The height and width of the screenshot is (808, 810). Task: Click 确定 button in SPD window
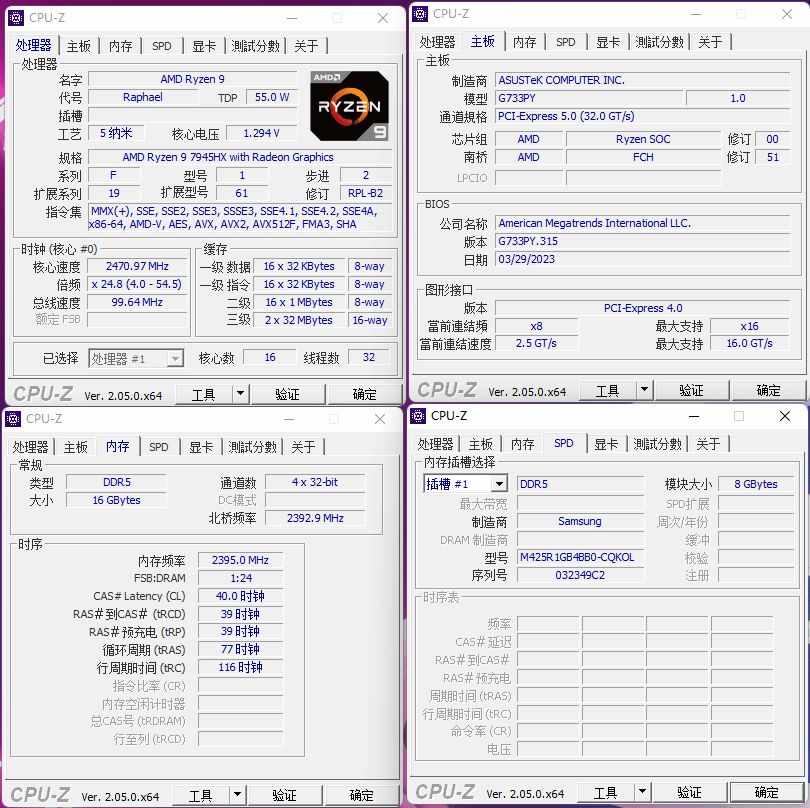tap(767, 791)
